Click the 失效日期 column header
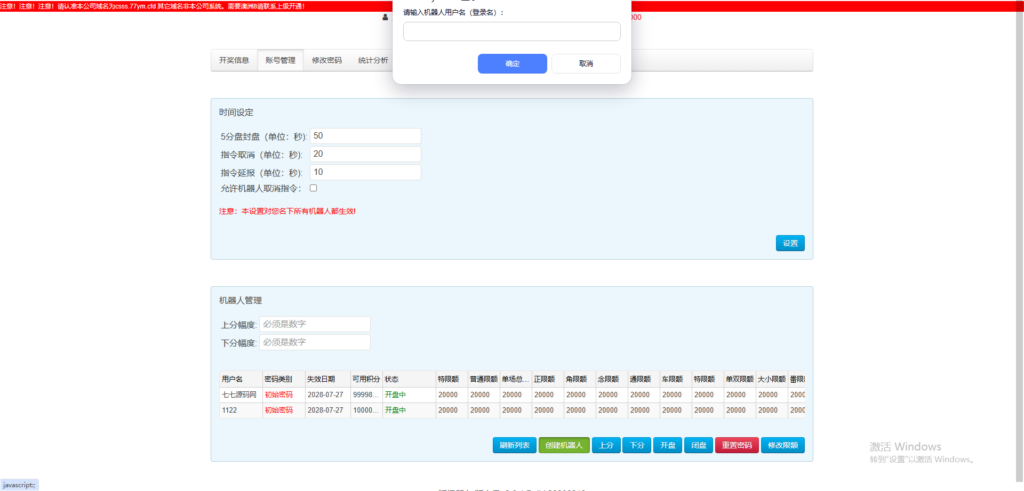1024x491 pixels. pos(327,379)
